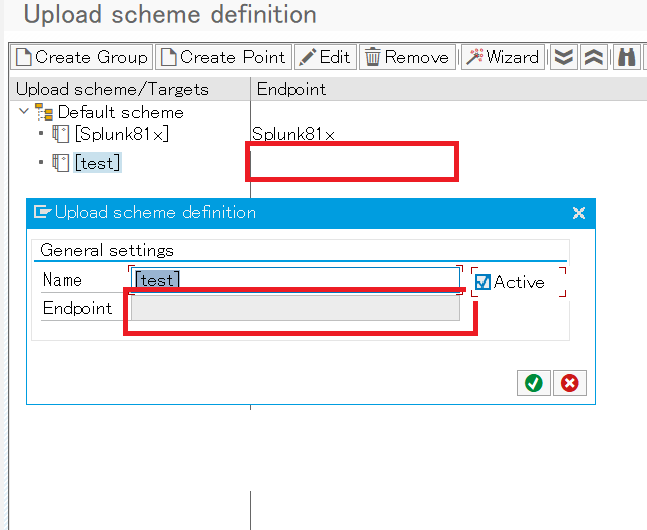647x530 pixels.
Task: Cancel dialog with red X button
Action: click(x=570, y=383)
